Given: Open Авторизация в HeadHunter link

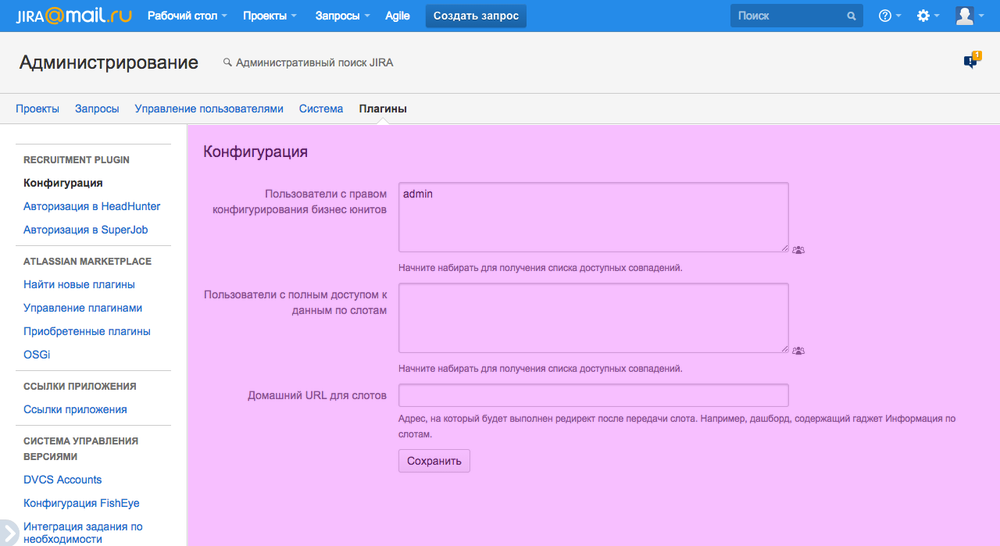Looking at the screenshot, I should click(x=92, y=206).
